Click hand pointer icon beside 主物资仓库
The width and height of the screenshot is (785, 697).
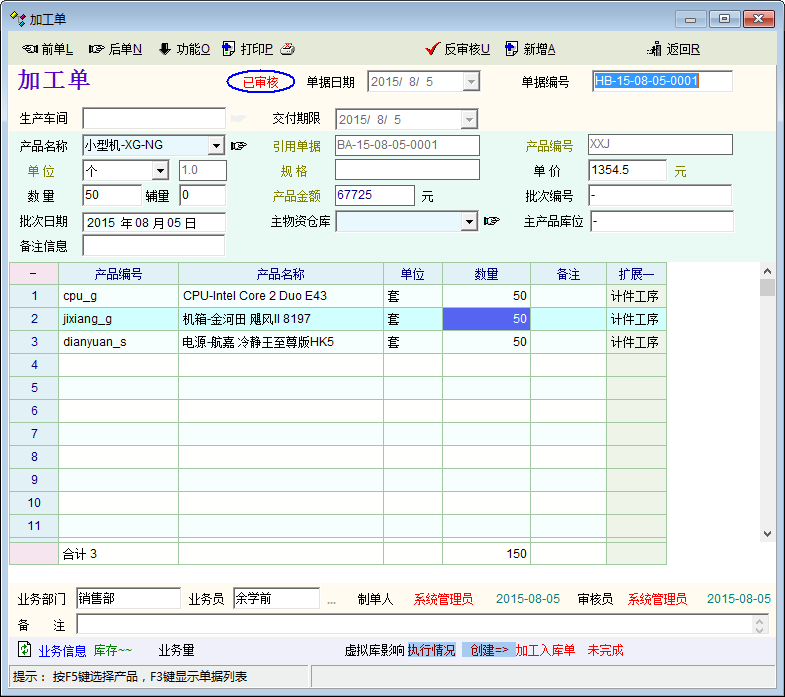point(491,221)
